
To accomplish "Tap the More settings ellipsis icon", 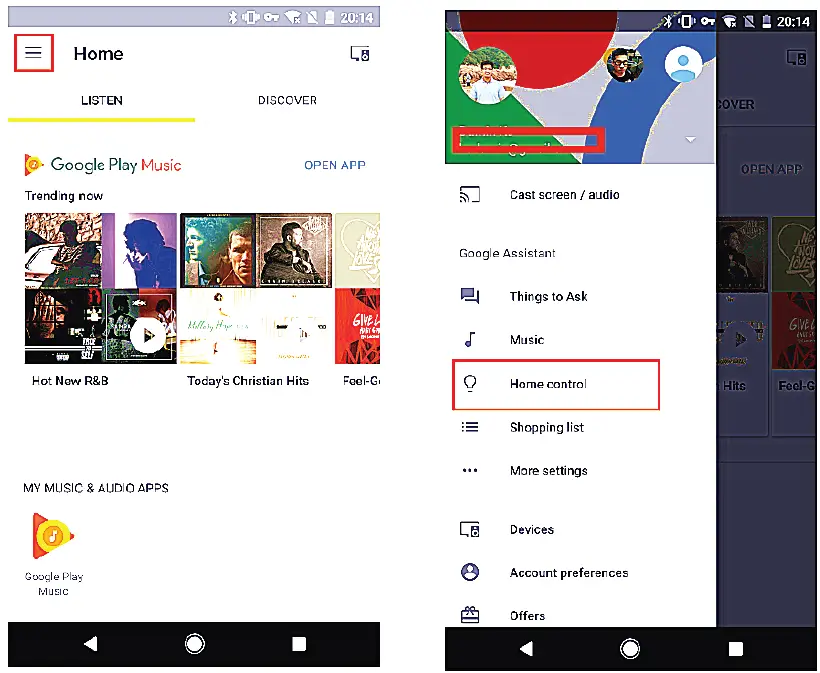I will click(470, 470).
